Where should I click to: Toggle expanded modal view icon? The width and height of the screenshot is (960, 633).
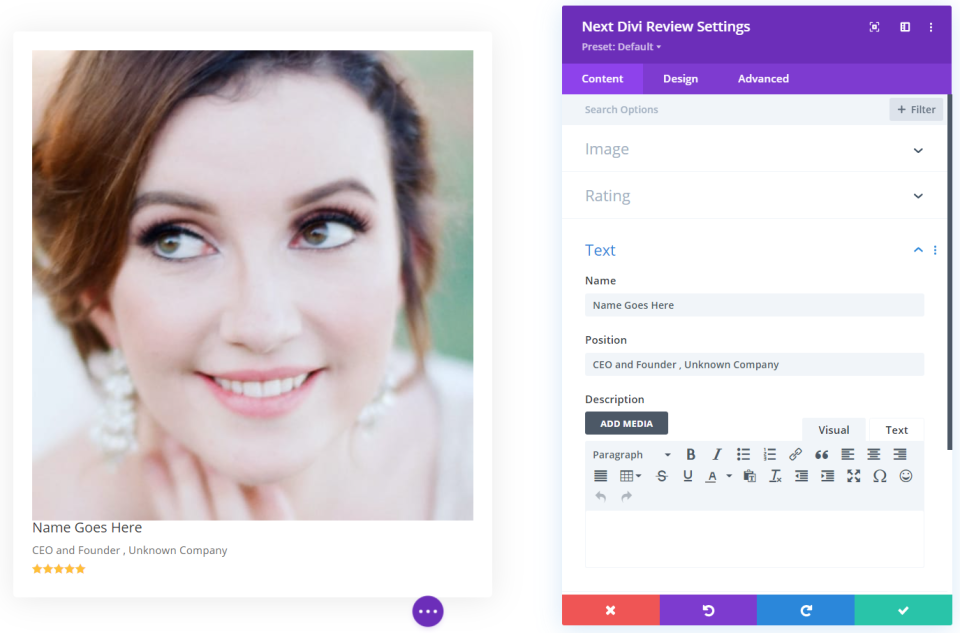pyautogui.click(x=874, y=27)
